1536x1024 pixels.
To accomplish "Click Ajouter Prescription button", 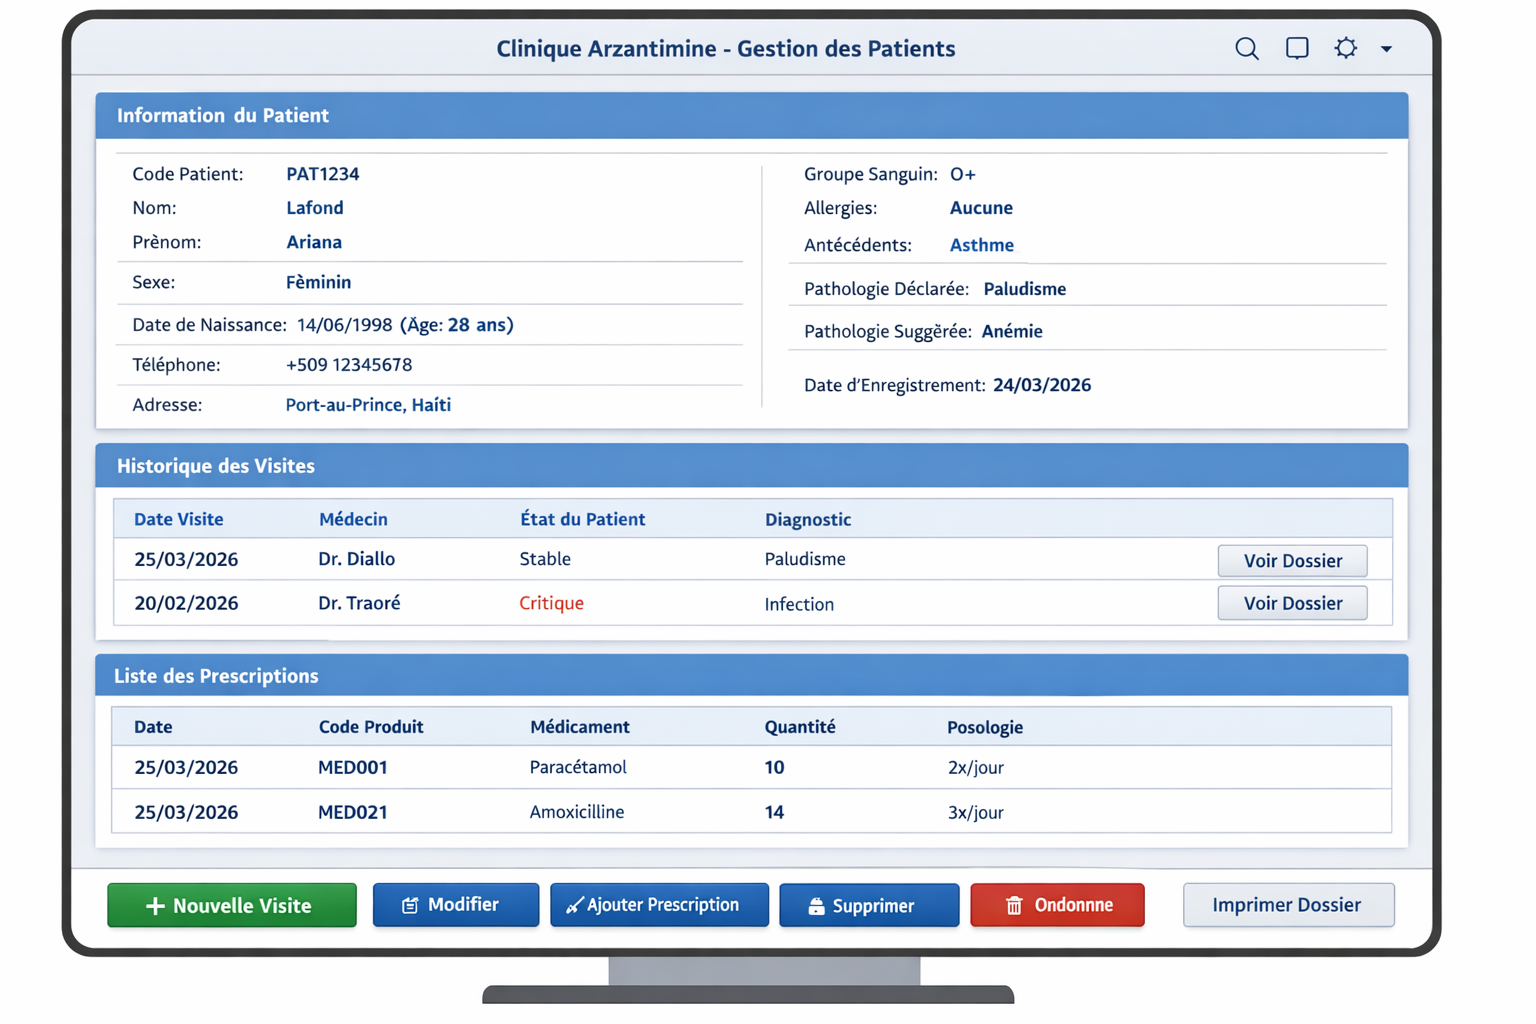I will (x=659, y=905).
